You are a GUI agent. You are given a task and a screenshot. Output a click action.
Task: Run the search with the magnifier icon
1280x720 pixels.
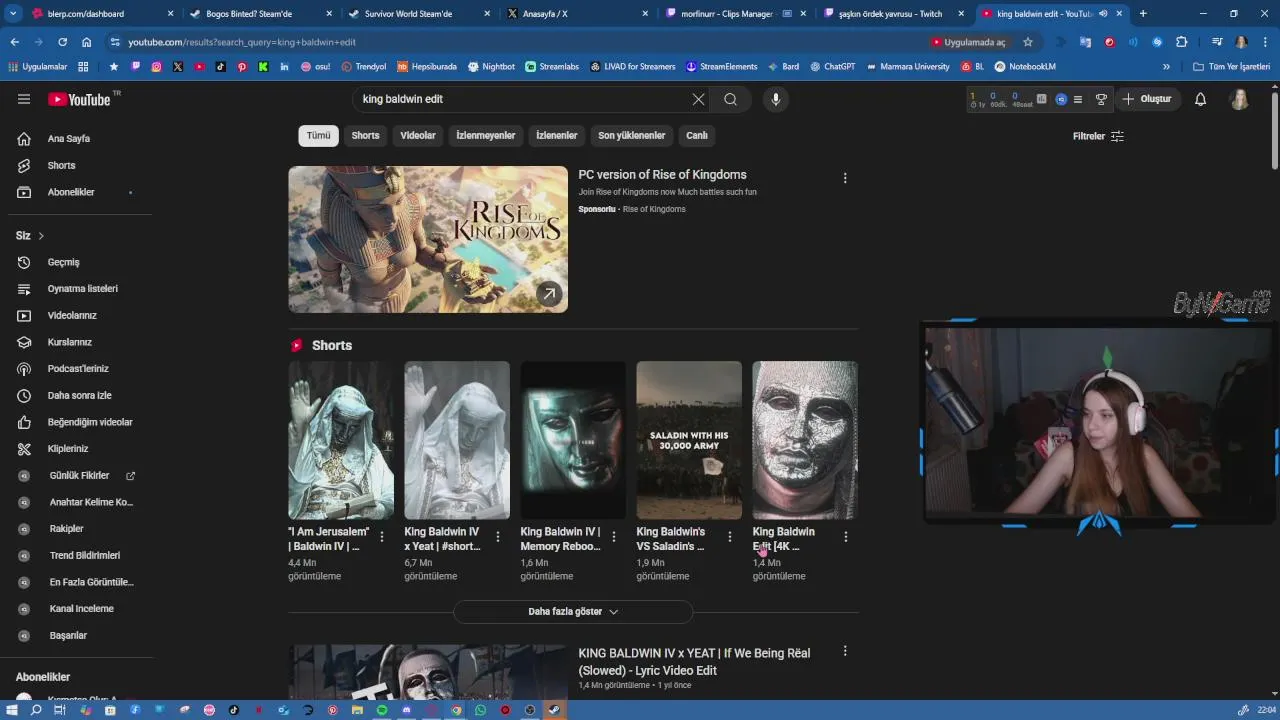pos(731,99)
